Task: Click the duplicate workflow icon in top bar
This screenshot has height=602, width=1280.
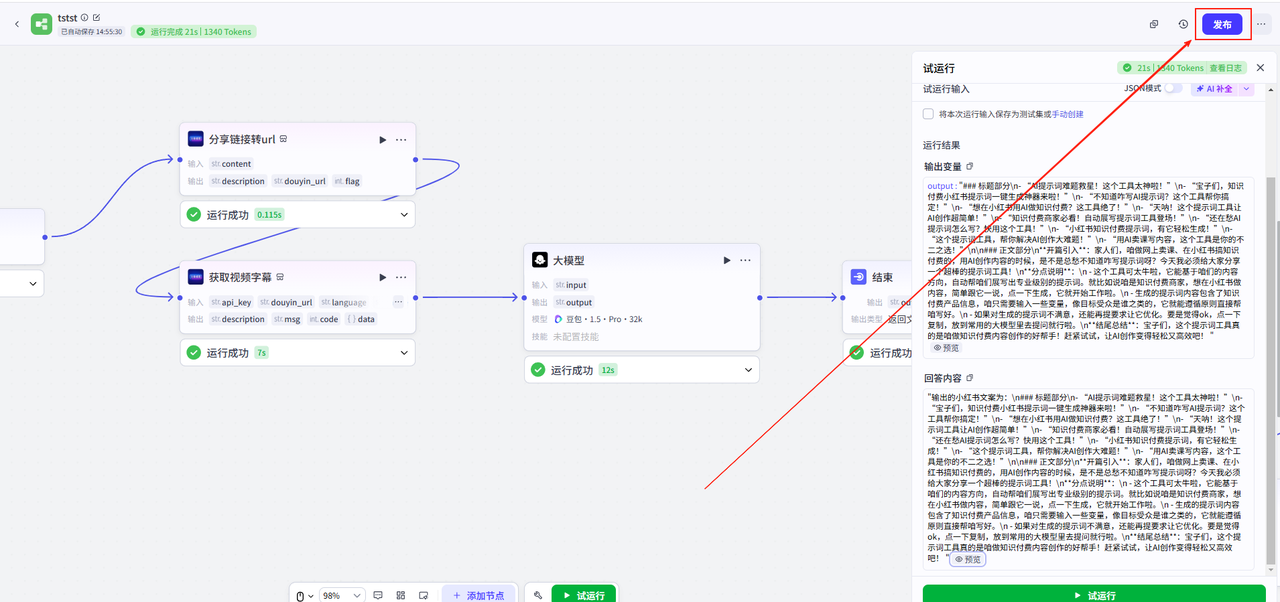Action: (x=1153, y=24)
